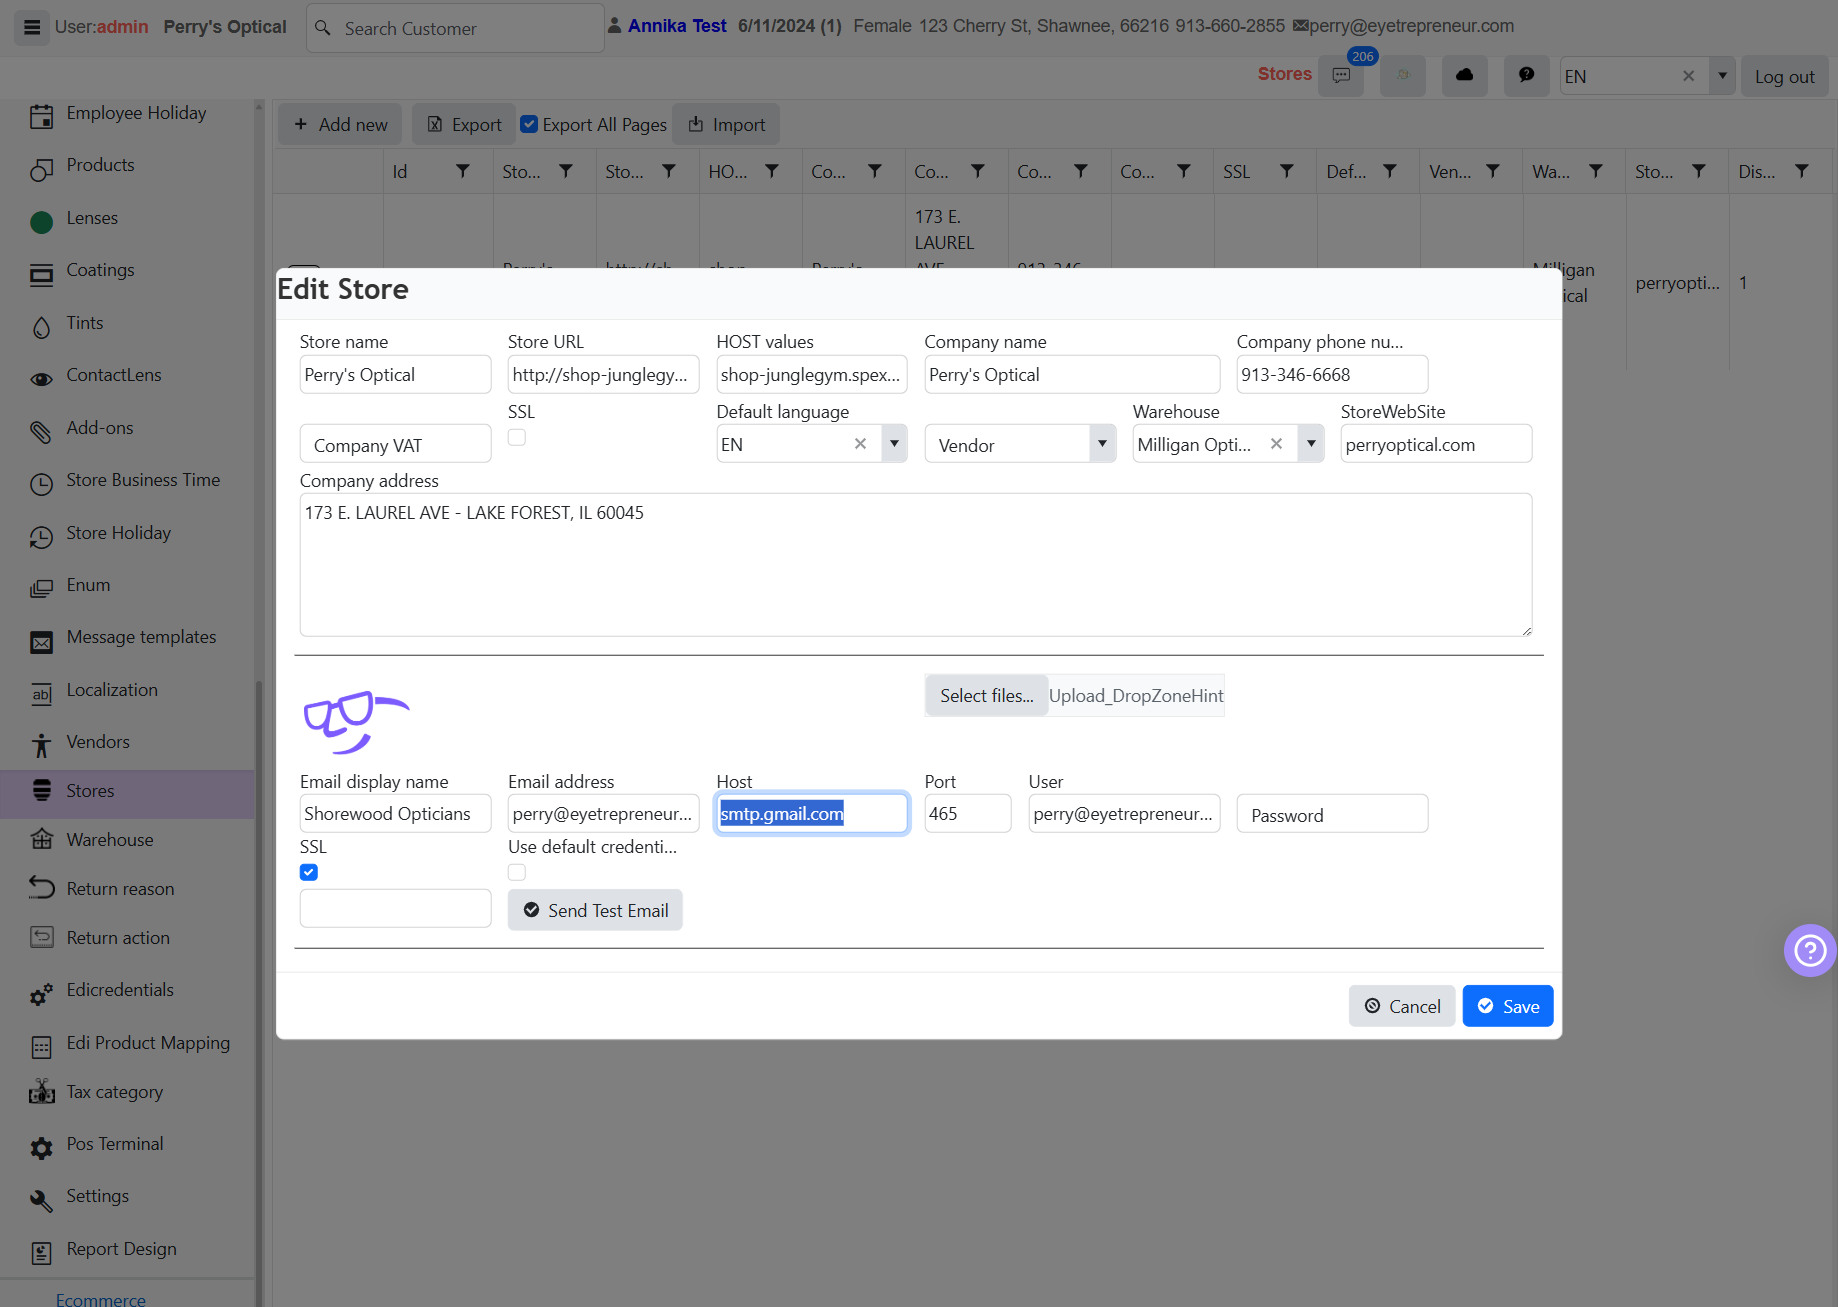Click Add new store button
Viewport: 1838px width, 1307px height.
click(340, 124)
